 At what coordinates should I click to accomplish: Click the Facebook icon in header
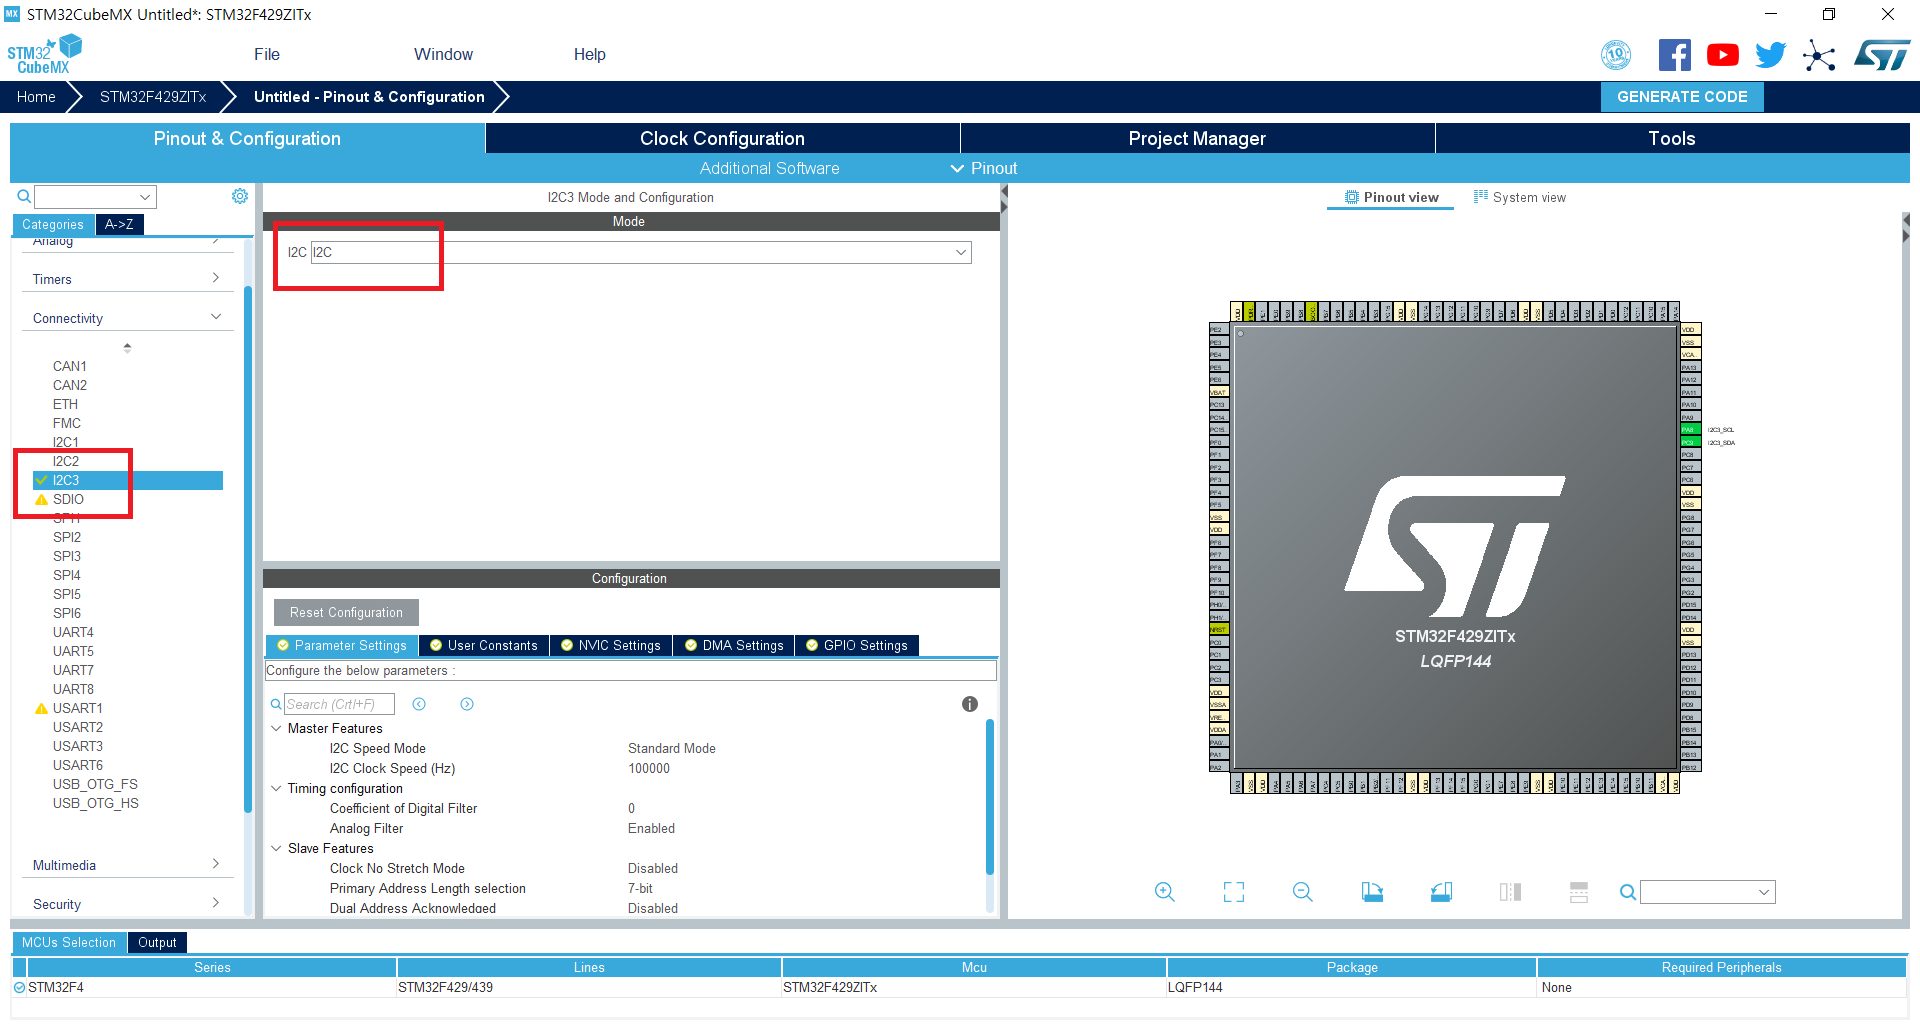click(1674, 55)
